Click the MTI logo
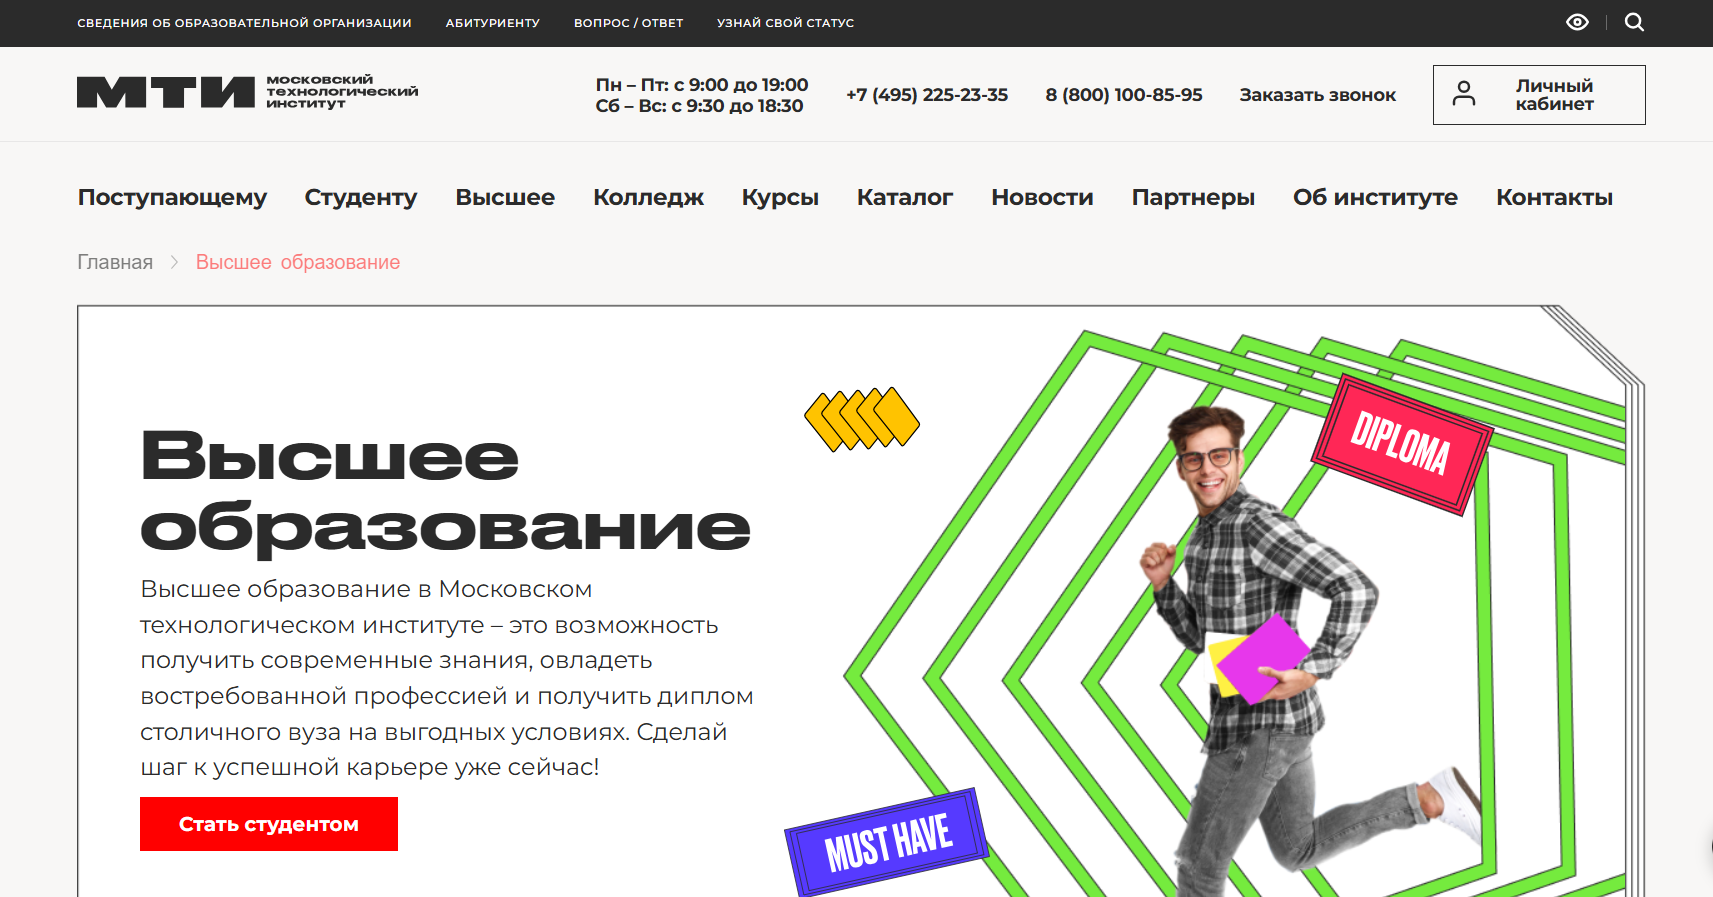 coord(247,92)
